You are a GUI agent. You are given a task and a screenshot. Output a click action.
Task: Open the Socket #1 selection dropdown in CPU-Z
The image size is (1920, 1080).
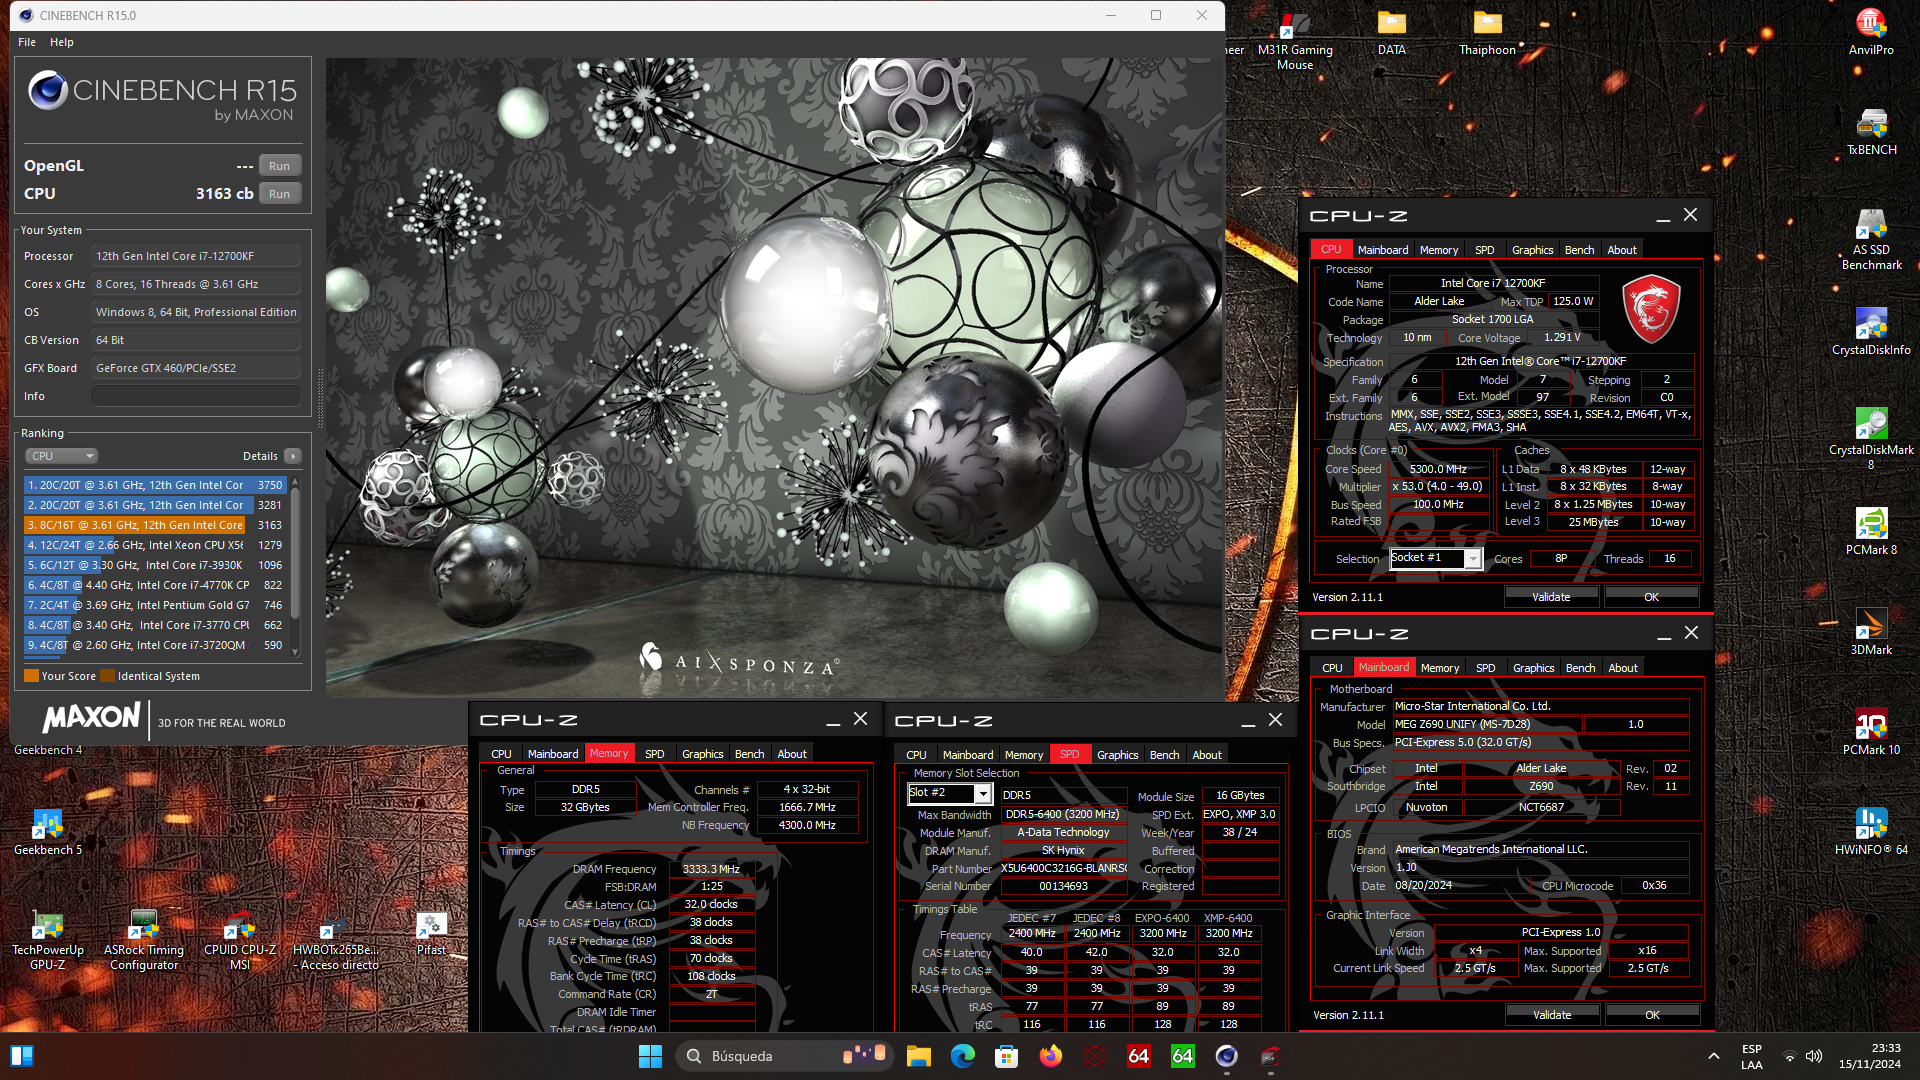point(1472,559)
